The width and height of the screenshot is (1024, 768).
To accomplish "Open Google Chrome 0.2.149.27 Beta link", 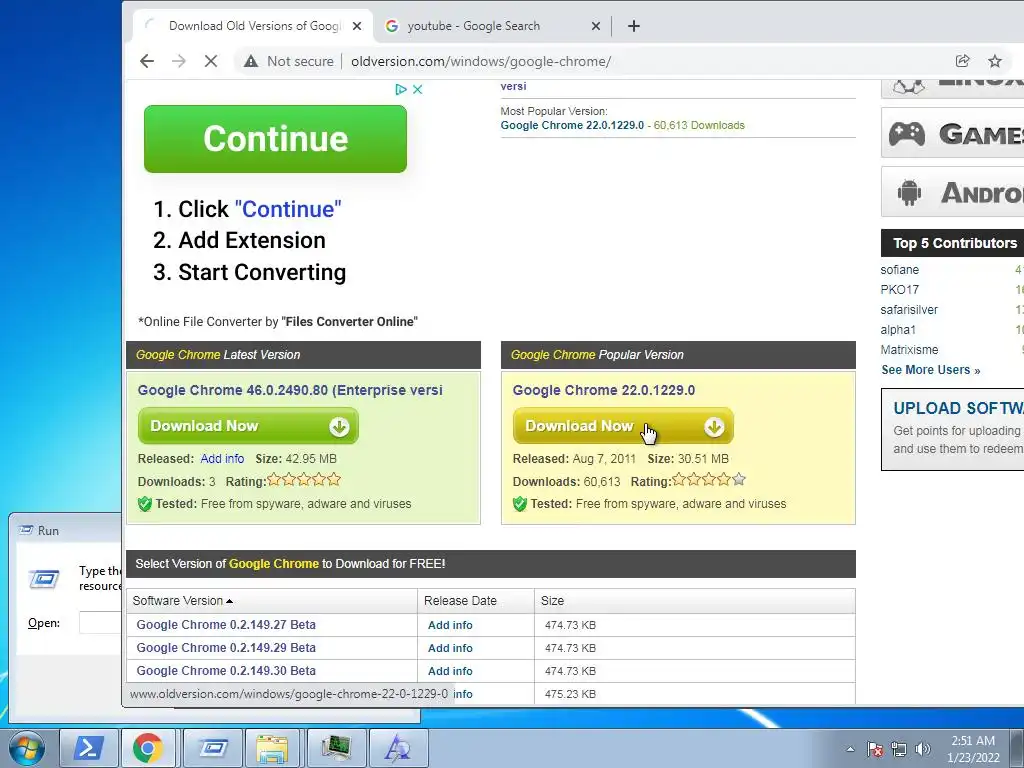I will pos(226,625).
